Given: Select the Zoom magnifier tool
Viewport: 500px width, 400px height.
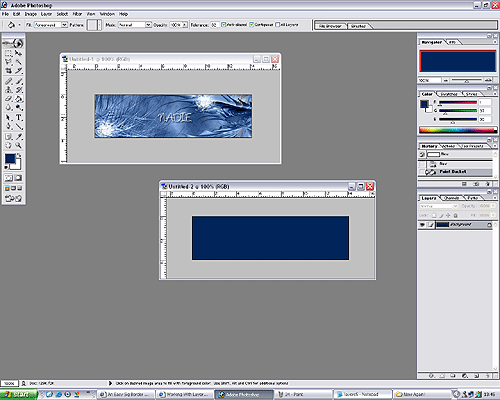Looking at the screenshot, I should (19, 145).
